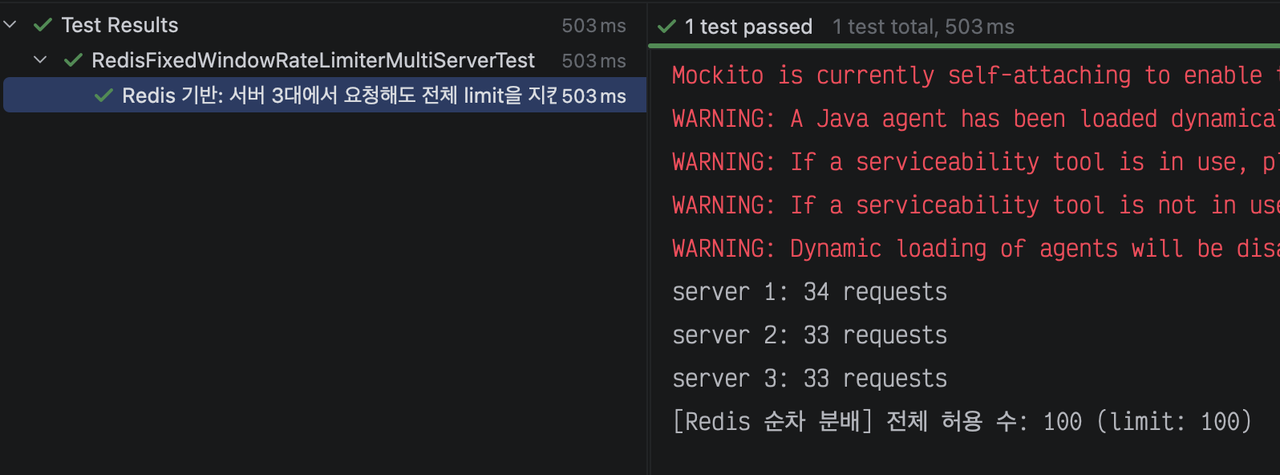Image resolution: width=1280 pixels, height=475 pixels.
Task: Select RedisFixedWindowRateLimiterMultiServerTest class row
Action: click(x=323, y=60)
